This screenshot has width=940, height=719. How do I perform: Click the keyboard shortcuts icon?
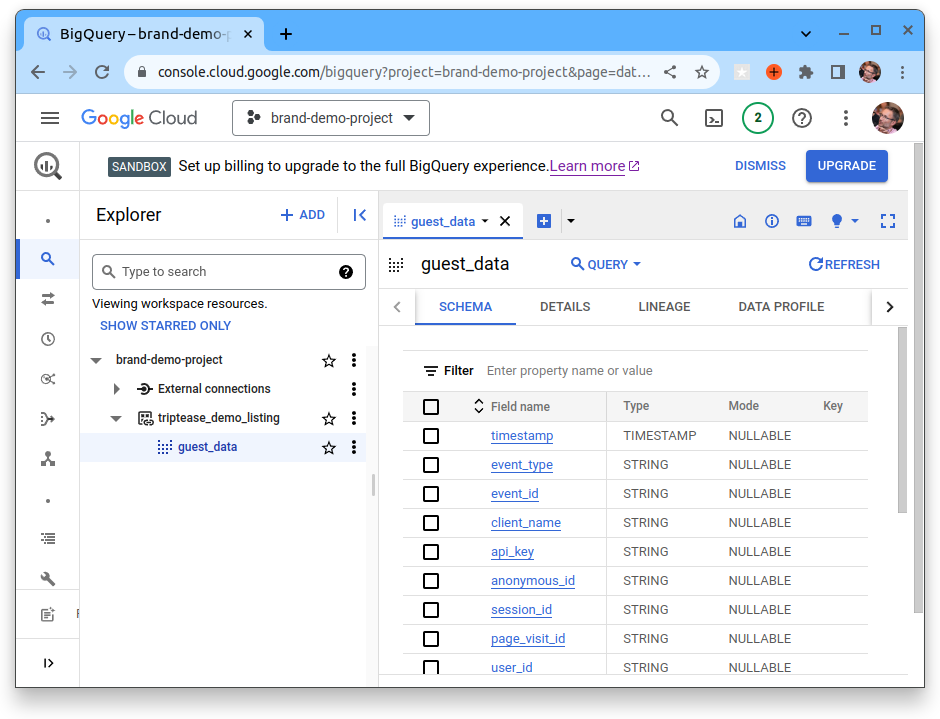coord(804,221)
